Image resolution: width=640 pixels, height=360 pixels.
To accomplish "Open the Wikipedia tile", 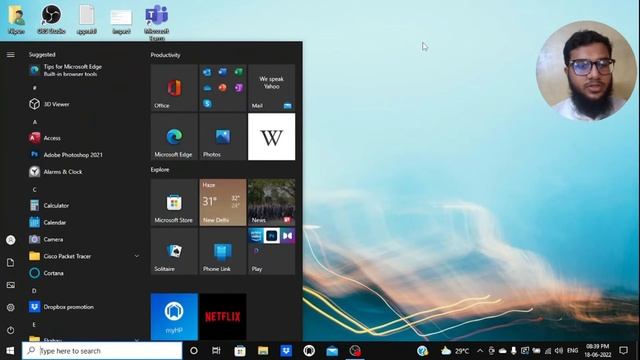I will pyautogui.click(x=271, y=137).
